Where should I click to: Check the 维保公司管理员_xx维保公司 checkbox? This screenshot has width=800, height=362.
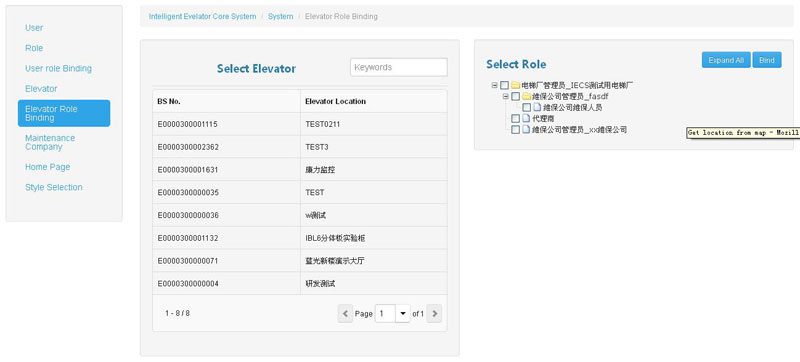(516, 130)
